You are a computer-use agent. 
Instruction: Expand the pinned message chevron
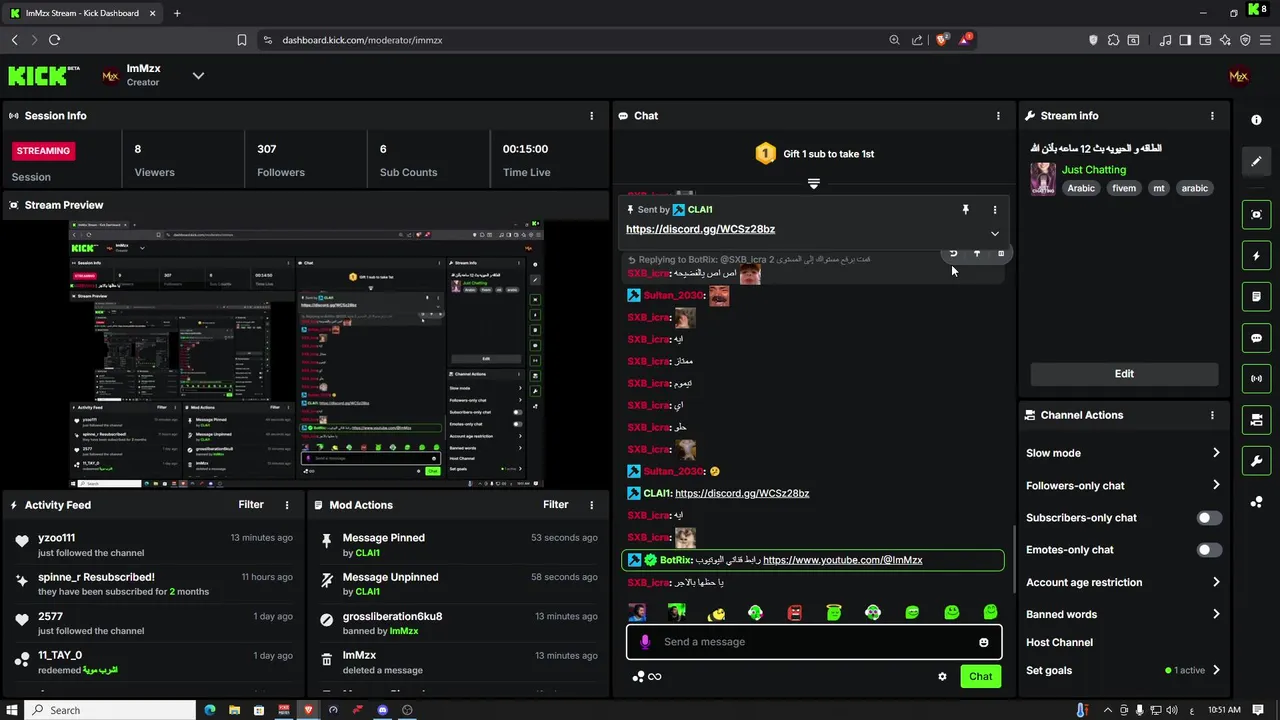(994, 234)
